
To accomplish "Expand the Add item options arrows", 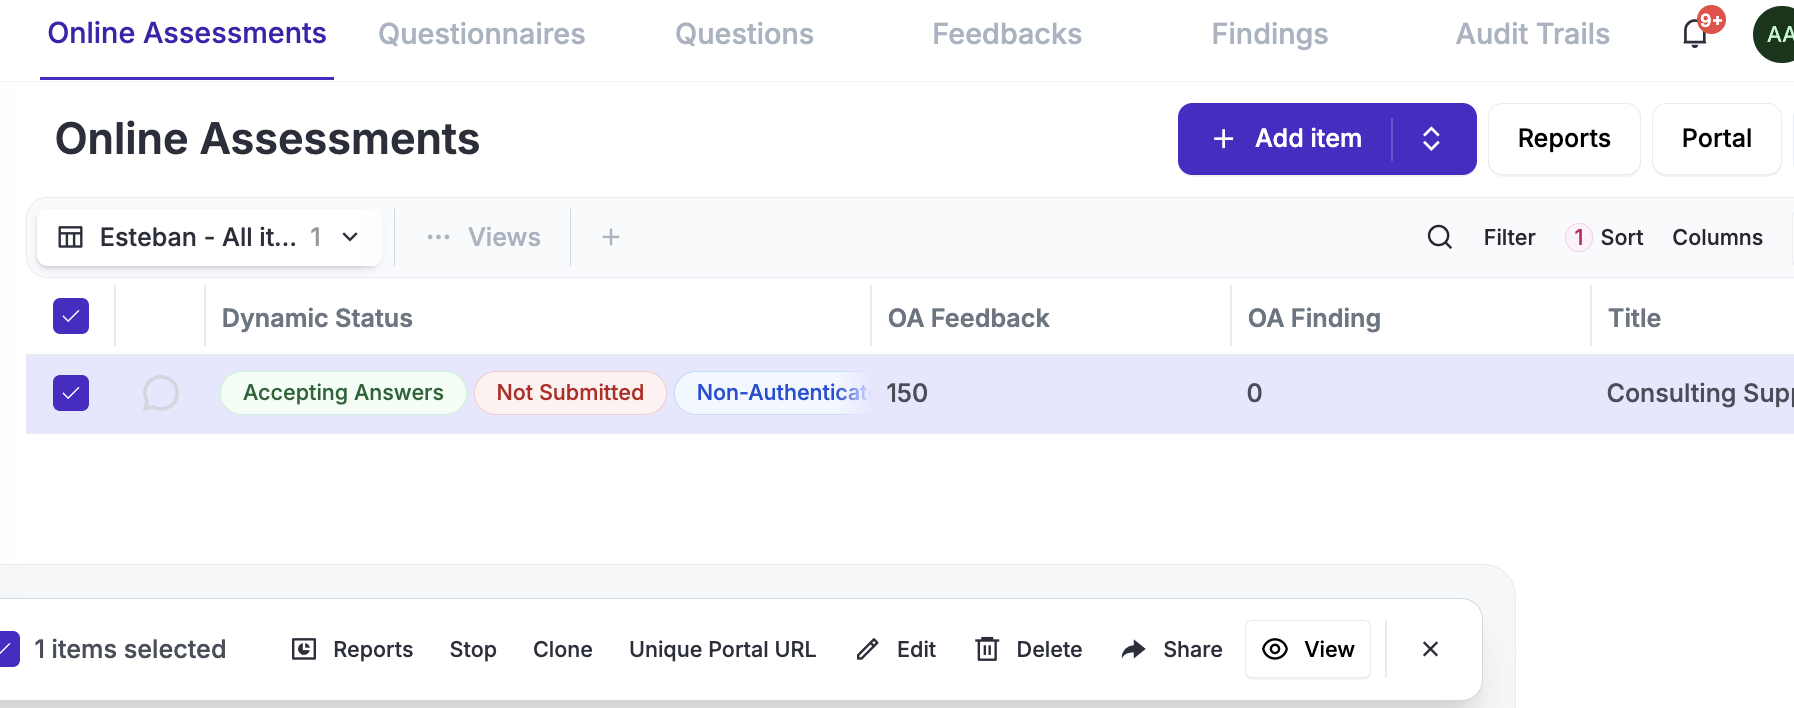I will pos(1431,139).
